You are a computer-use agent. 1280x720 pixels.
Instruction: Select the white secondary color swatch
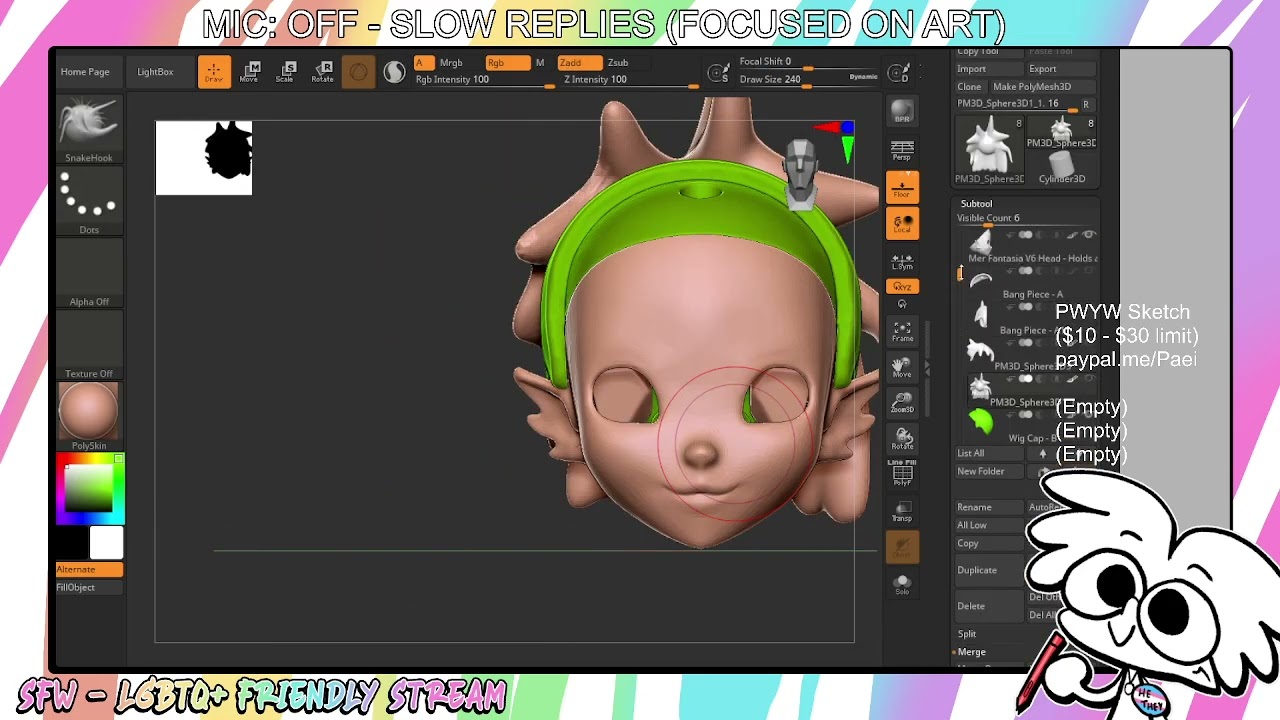point(106,543)
